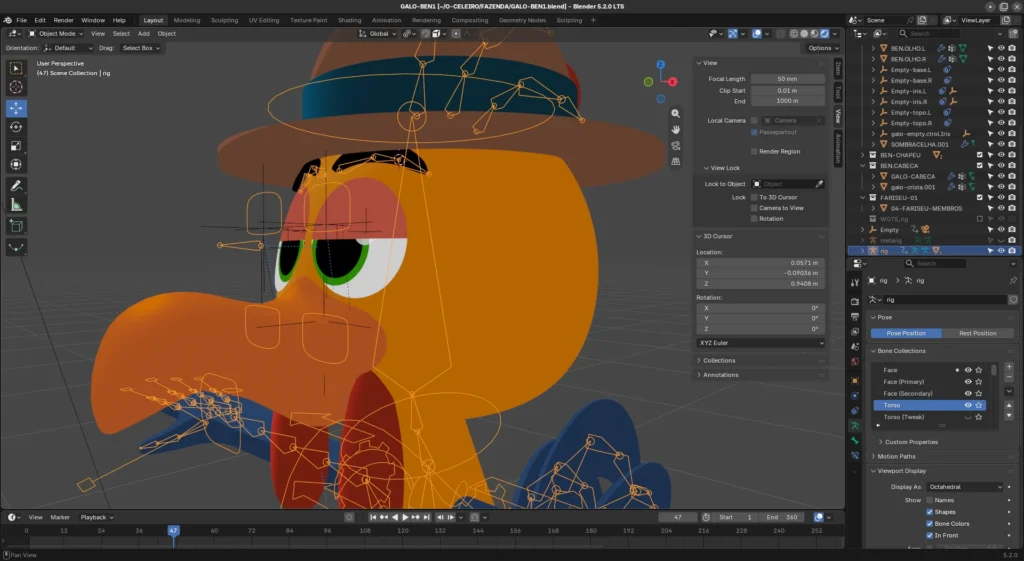1024x561 pixels.
Task: Move the bone collection down with the arrow
Action: tap(1009, 415)
